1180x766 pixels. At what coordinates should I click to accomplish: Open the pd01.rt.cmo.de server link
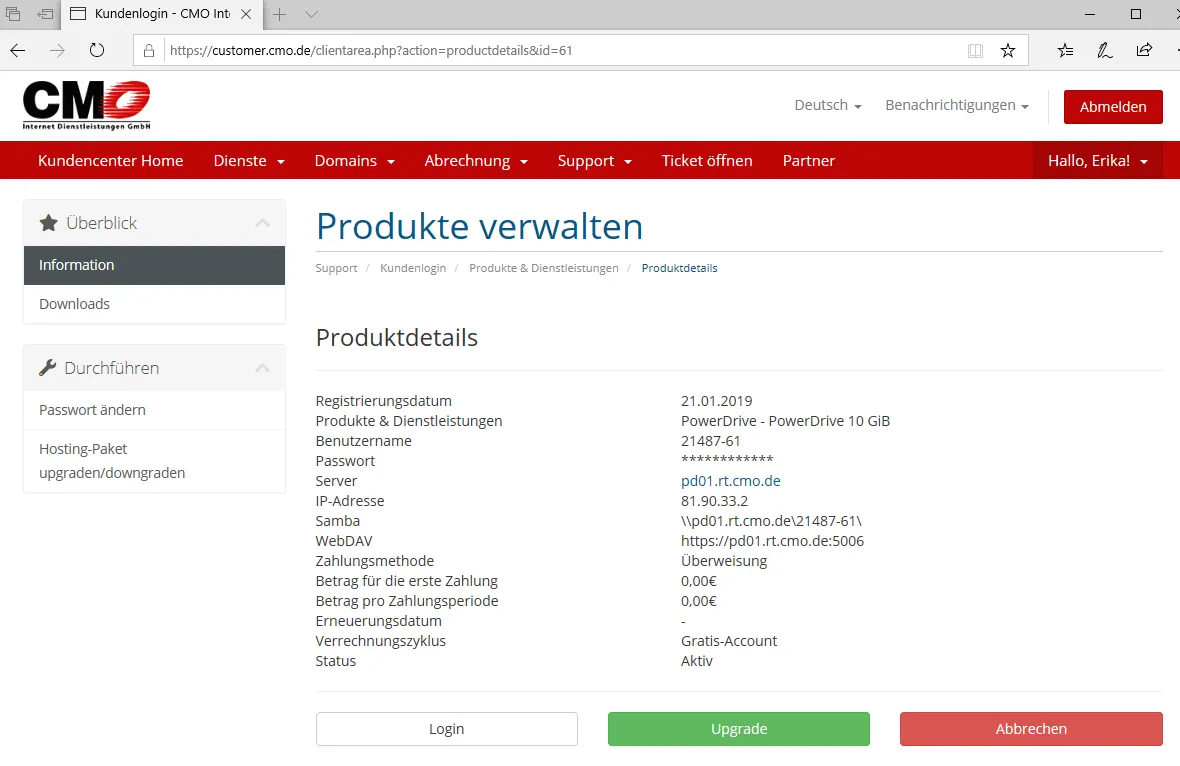pos(731,481)
